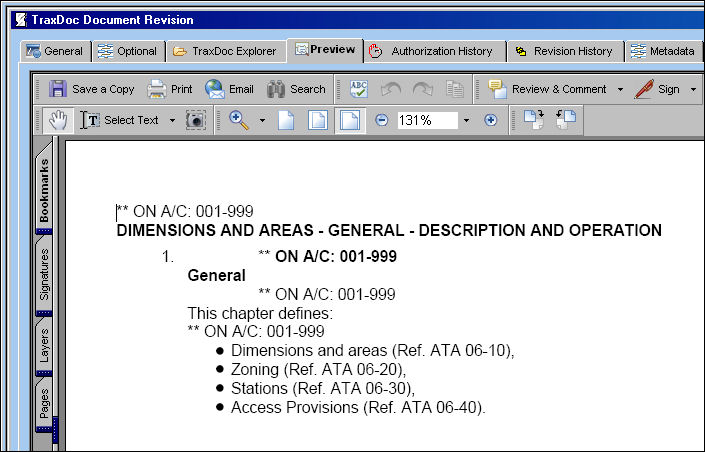This screenshot has height=452, width=705.
Task: Click the Review & Comment label
Action: pyautogui.click(x=559, y=89)
